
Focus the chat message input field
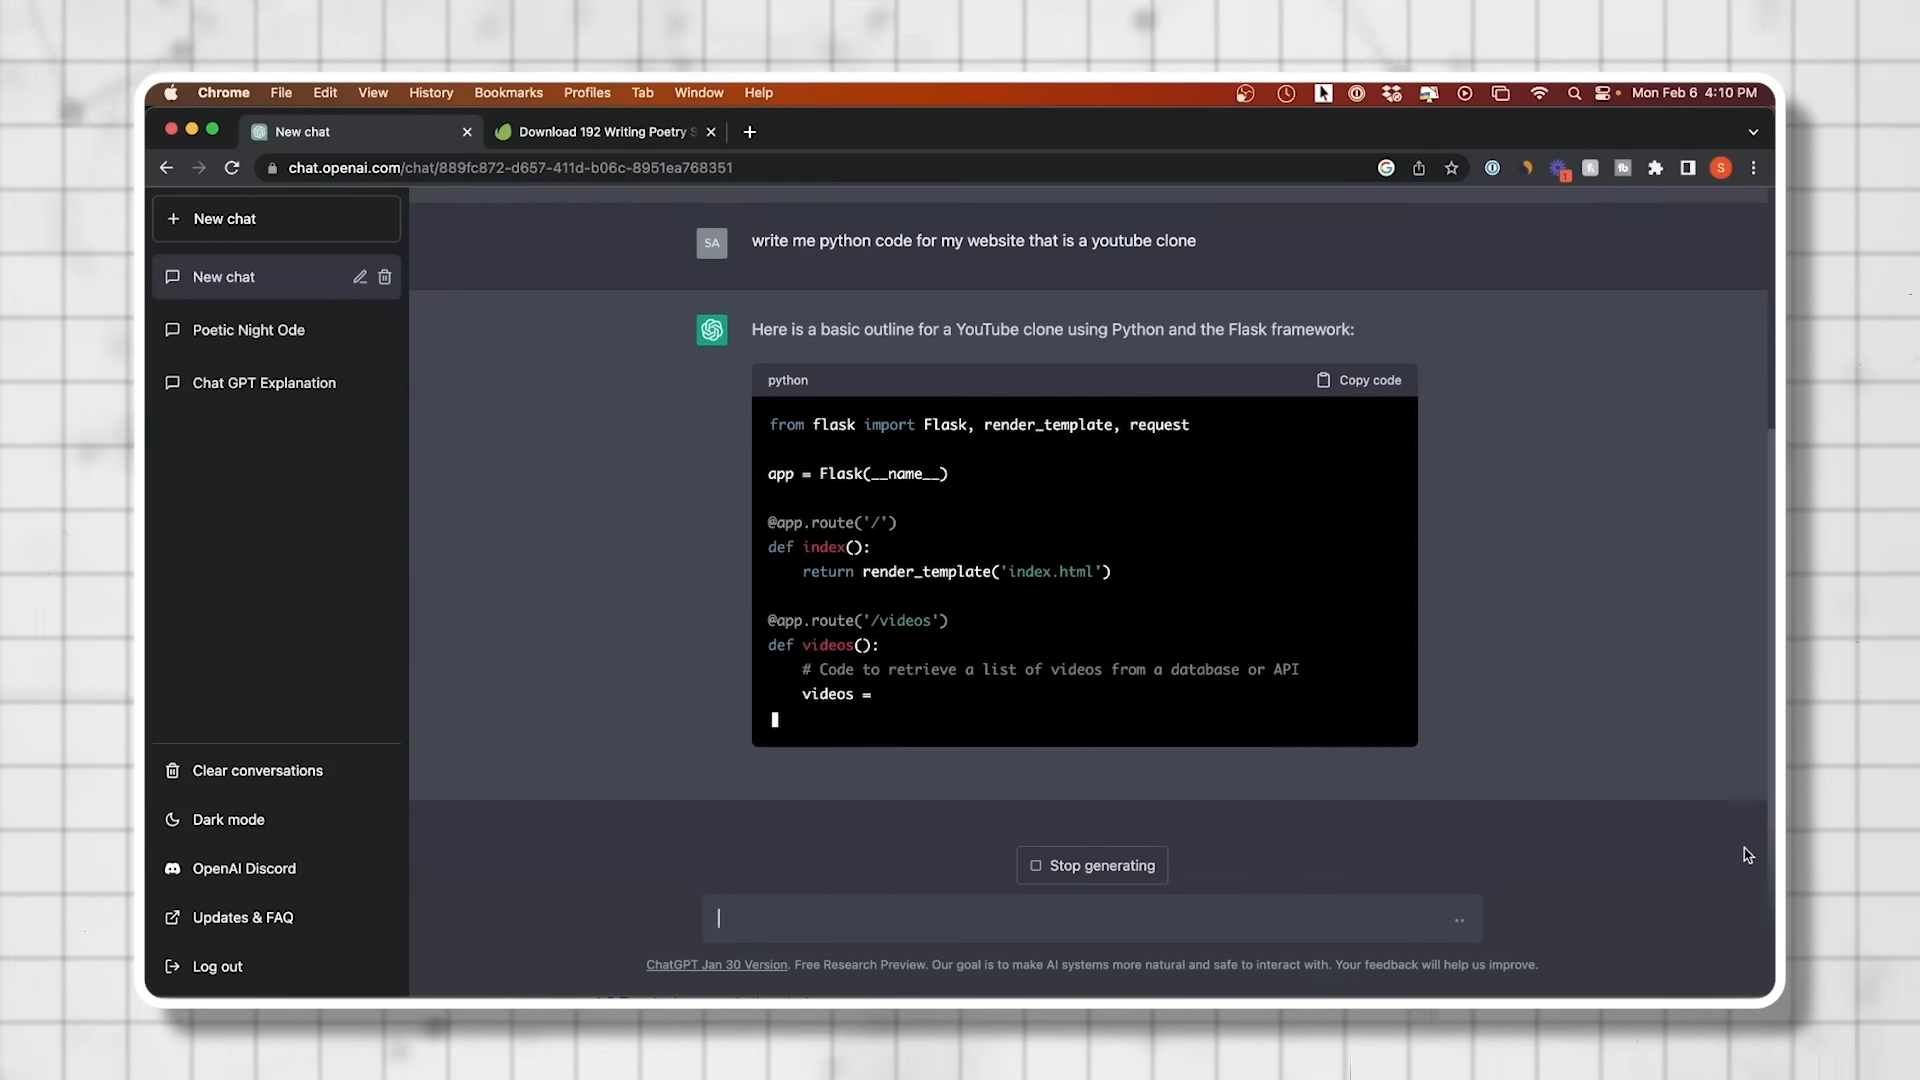(1080, 918)
